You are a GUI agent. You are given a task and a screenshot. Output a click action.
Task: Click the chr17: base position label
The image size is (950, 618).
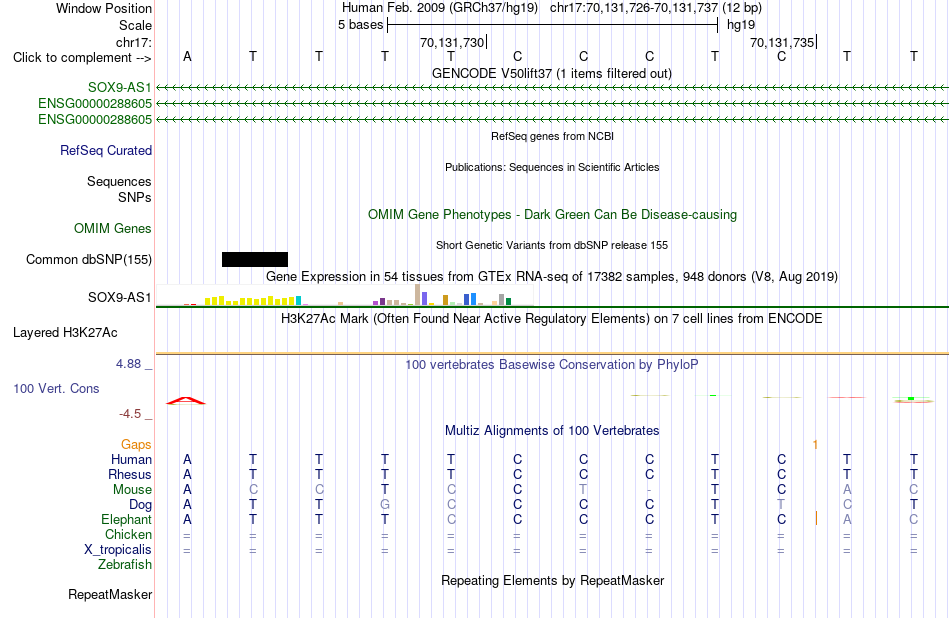134,42
